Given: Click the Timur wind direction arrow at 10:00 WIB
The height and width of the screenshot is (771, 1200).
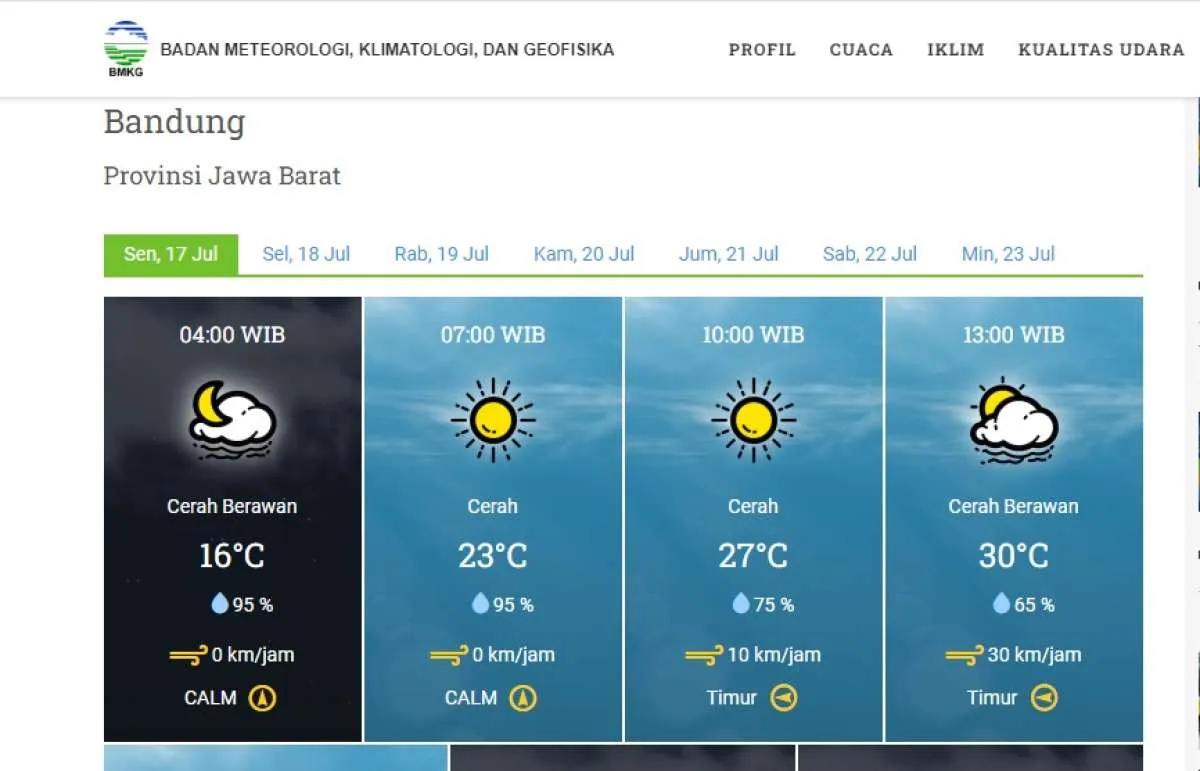Looking at the screenshot, I should (x=783, y=698).
